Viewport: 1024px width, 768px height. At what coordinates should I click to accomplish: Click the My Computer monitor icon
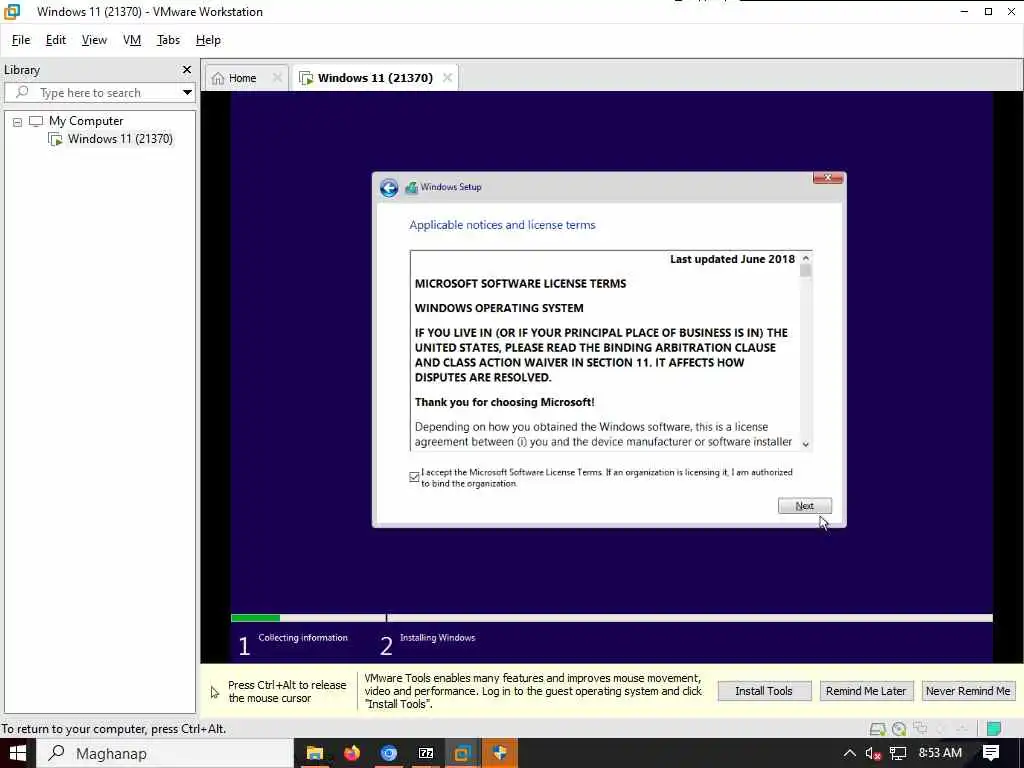(36, 121)
